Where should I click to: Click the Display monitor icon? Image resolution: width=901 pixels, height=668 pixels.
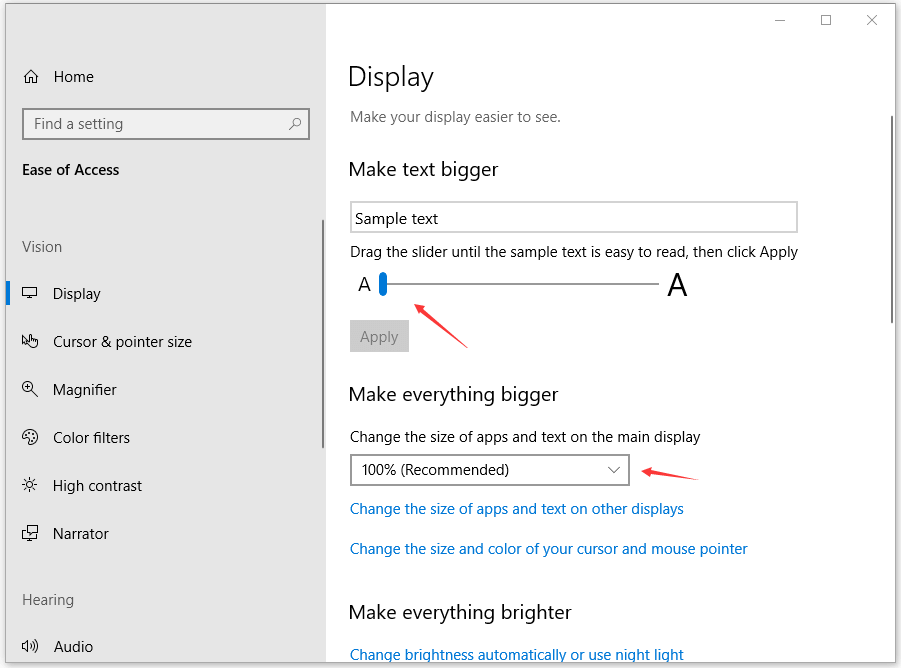click(31, 294)
